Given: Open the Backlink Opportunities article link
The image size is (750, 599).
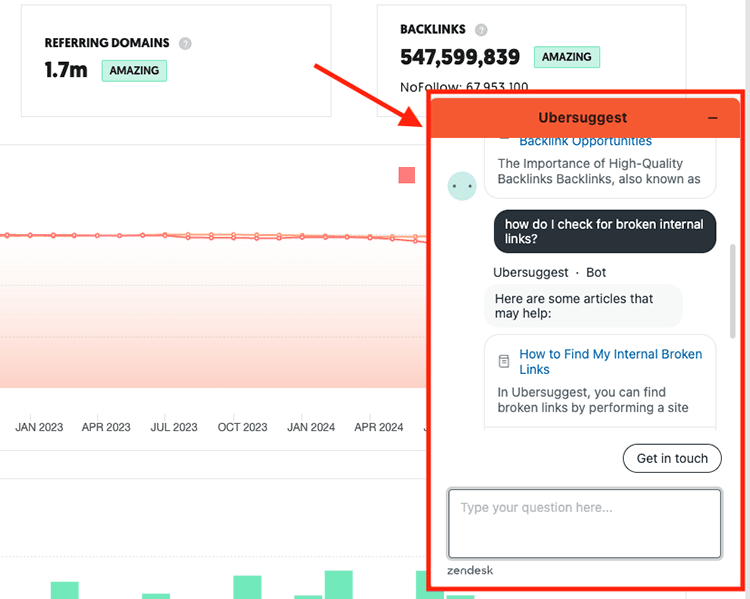Looking at the screenshot, I should tap(585, 141).
